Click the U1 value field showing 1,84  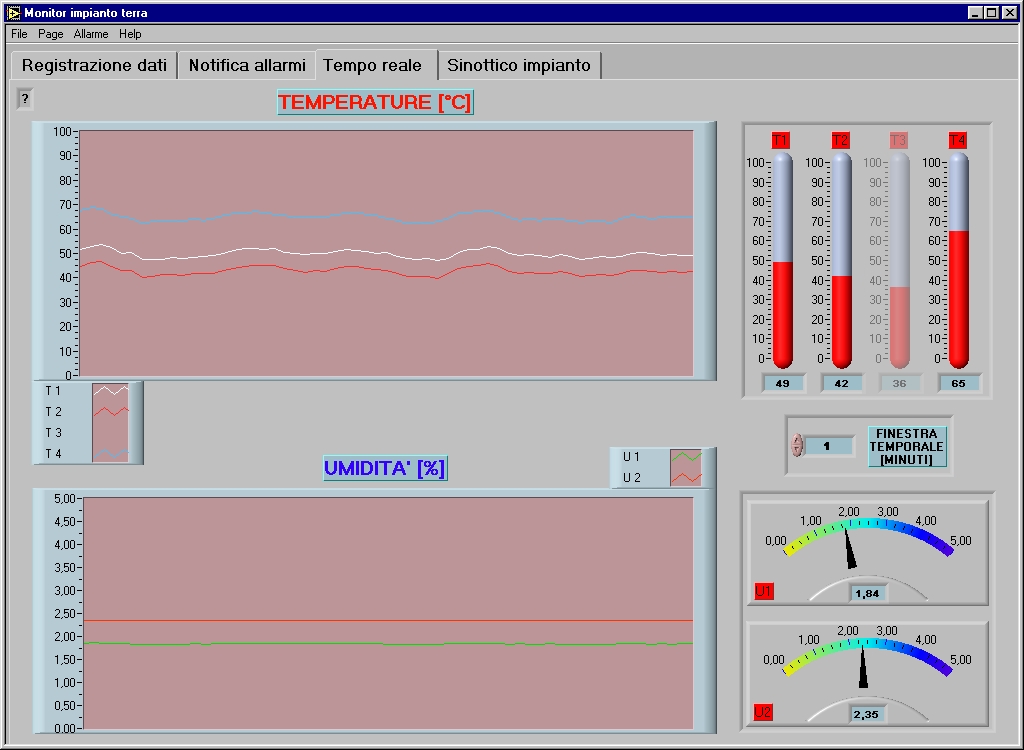(x=867, y=594)
